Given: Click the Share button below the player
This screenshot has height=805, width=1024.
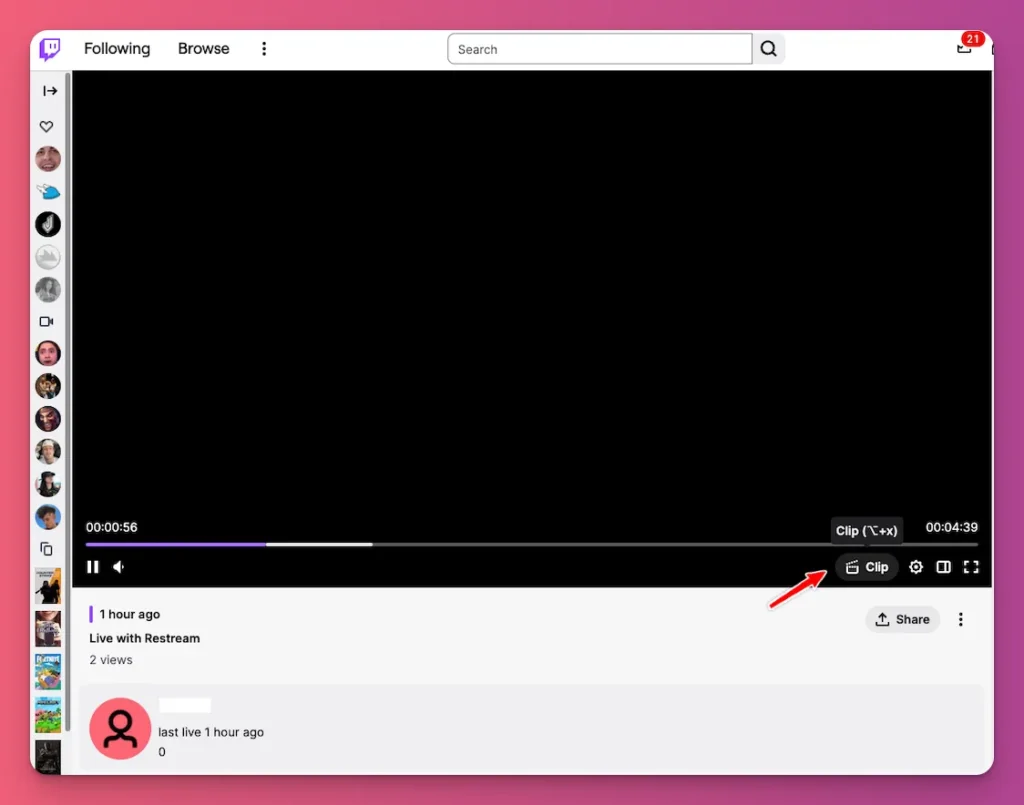Looking at the screenshot, I should 901,619.
